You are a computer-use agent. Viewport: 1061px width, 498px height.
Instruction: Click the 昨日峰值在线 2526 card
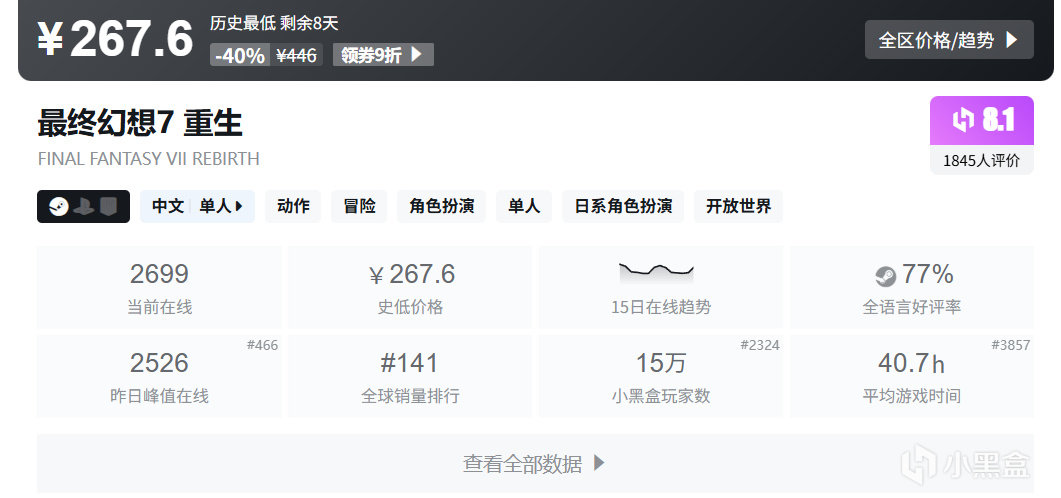click(x=159, y=376)
